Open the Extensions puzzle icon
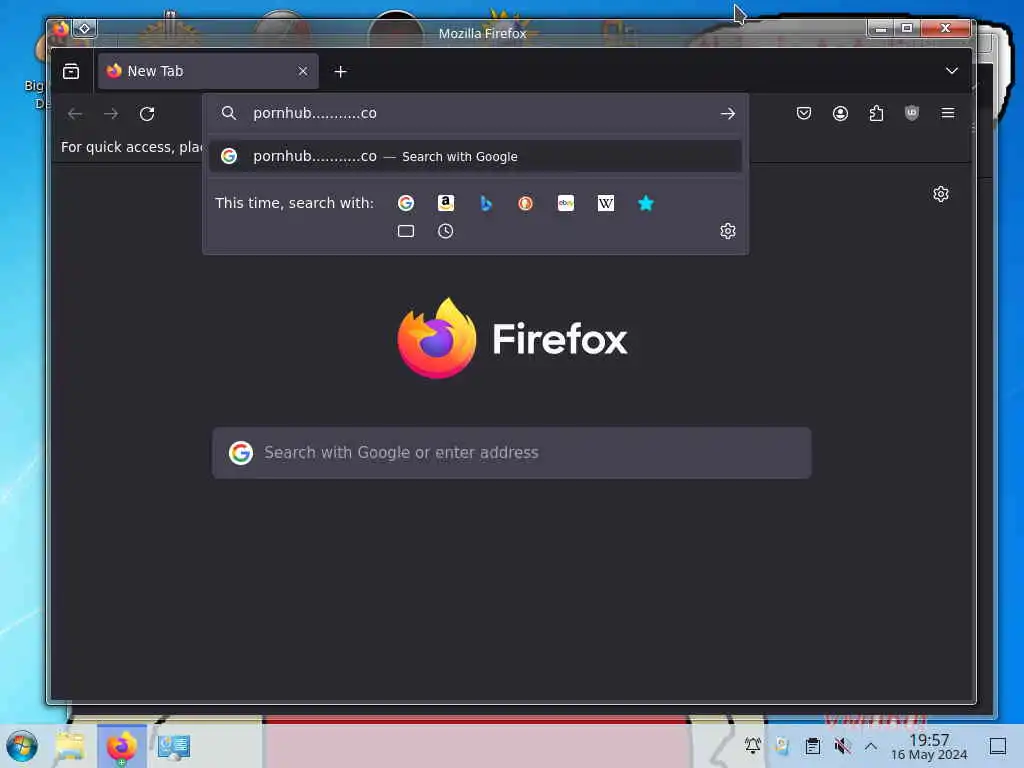The width and height of the screenshot is (1024, 768). pyautogui.click(x=876, y=113)
